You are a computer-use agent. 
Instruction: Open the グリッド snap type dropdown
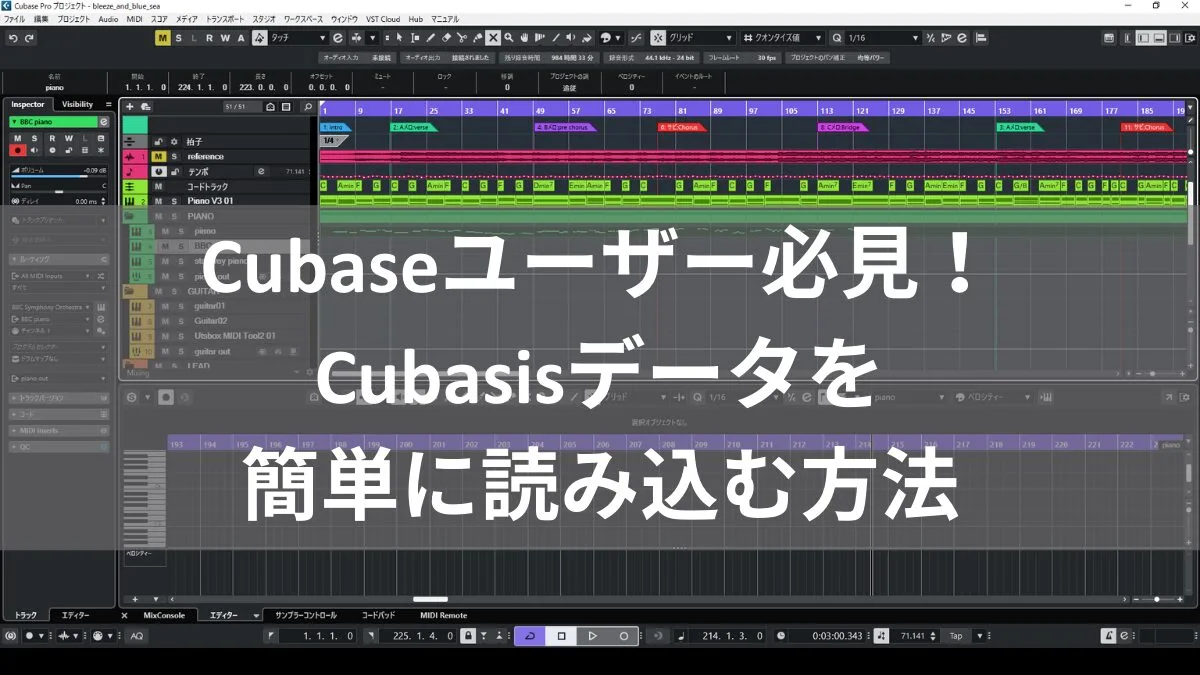700,38
